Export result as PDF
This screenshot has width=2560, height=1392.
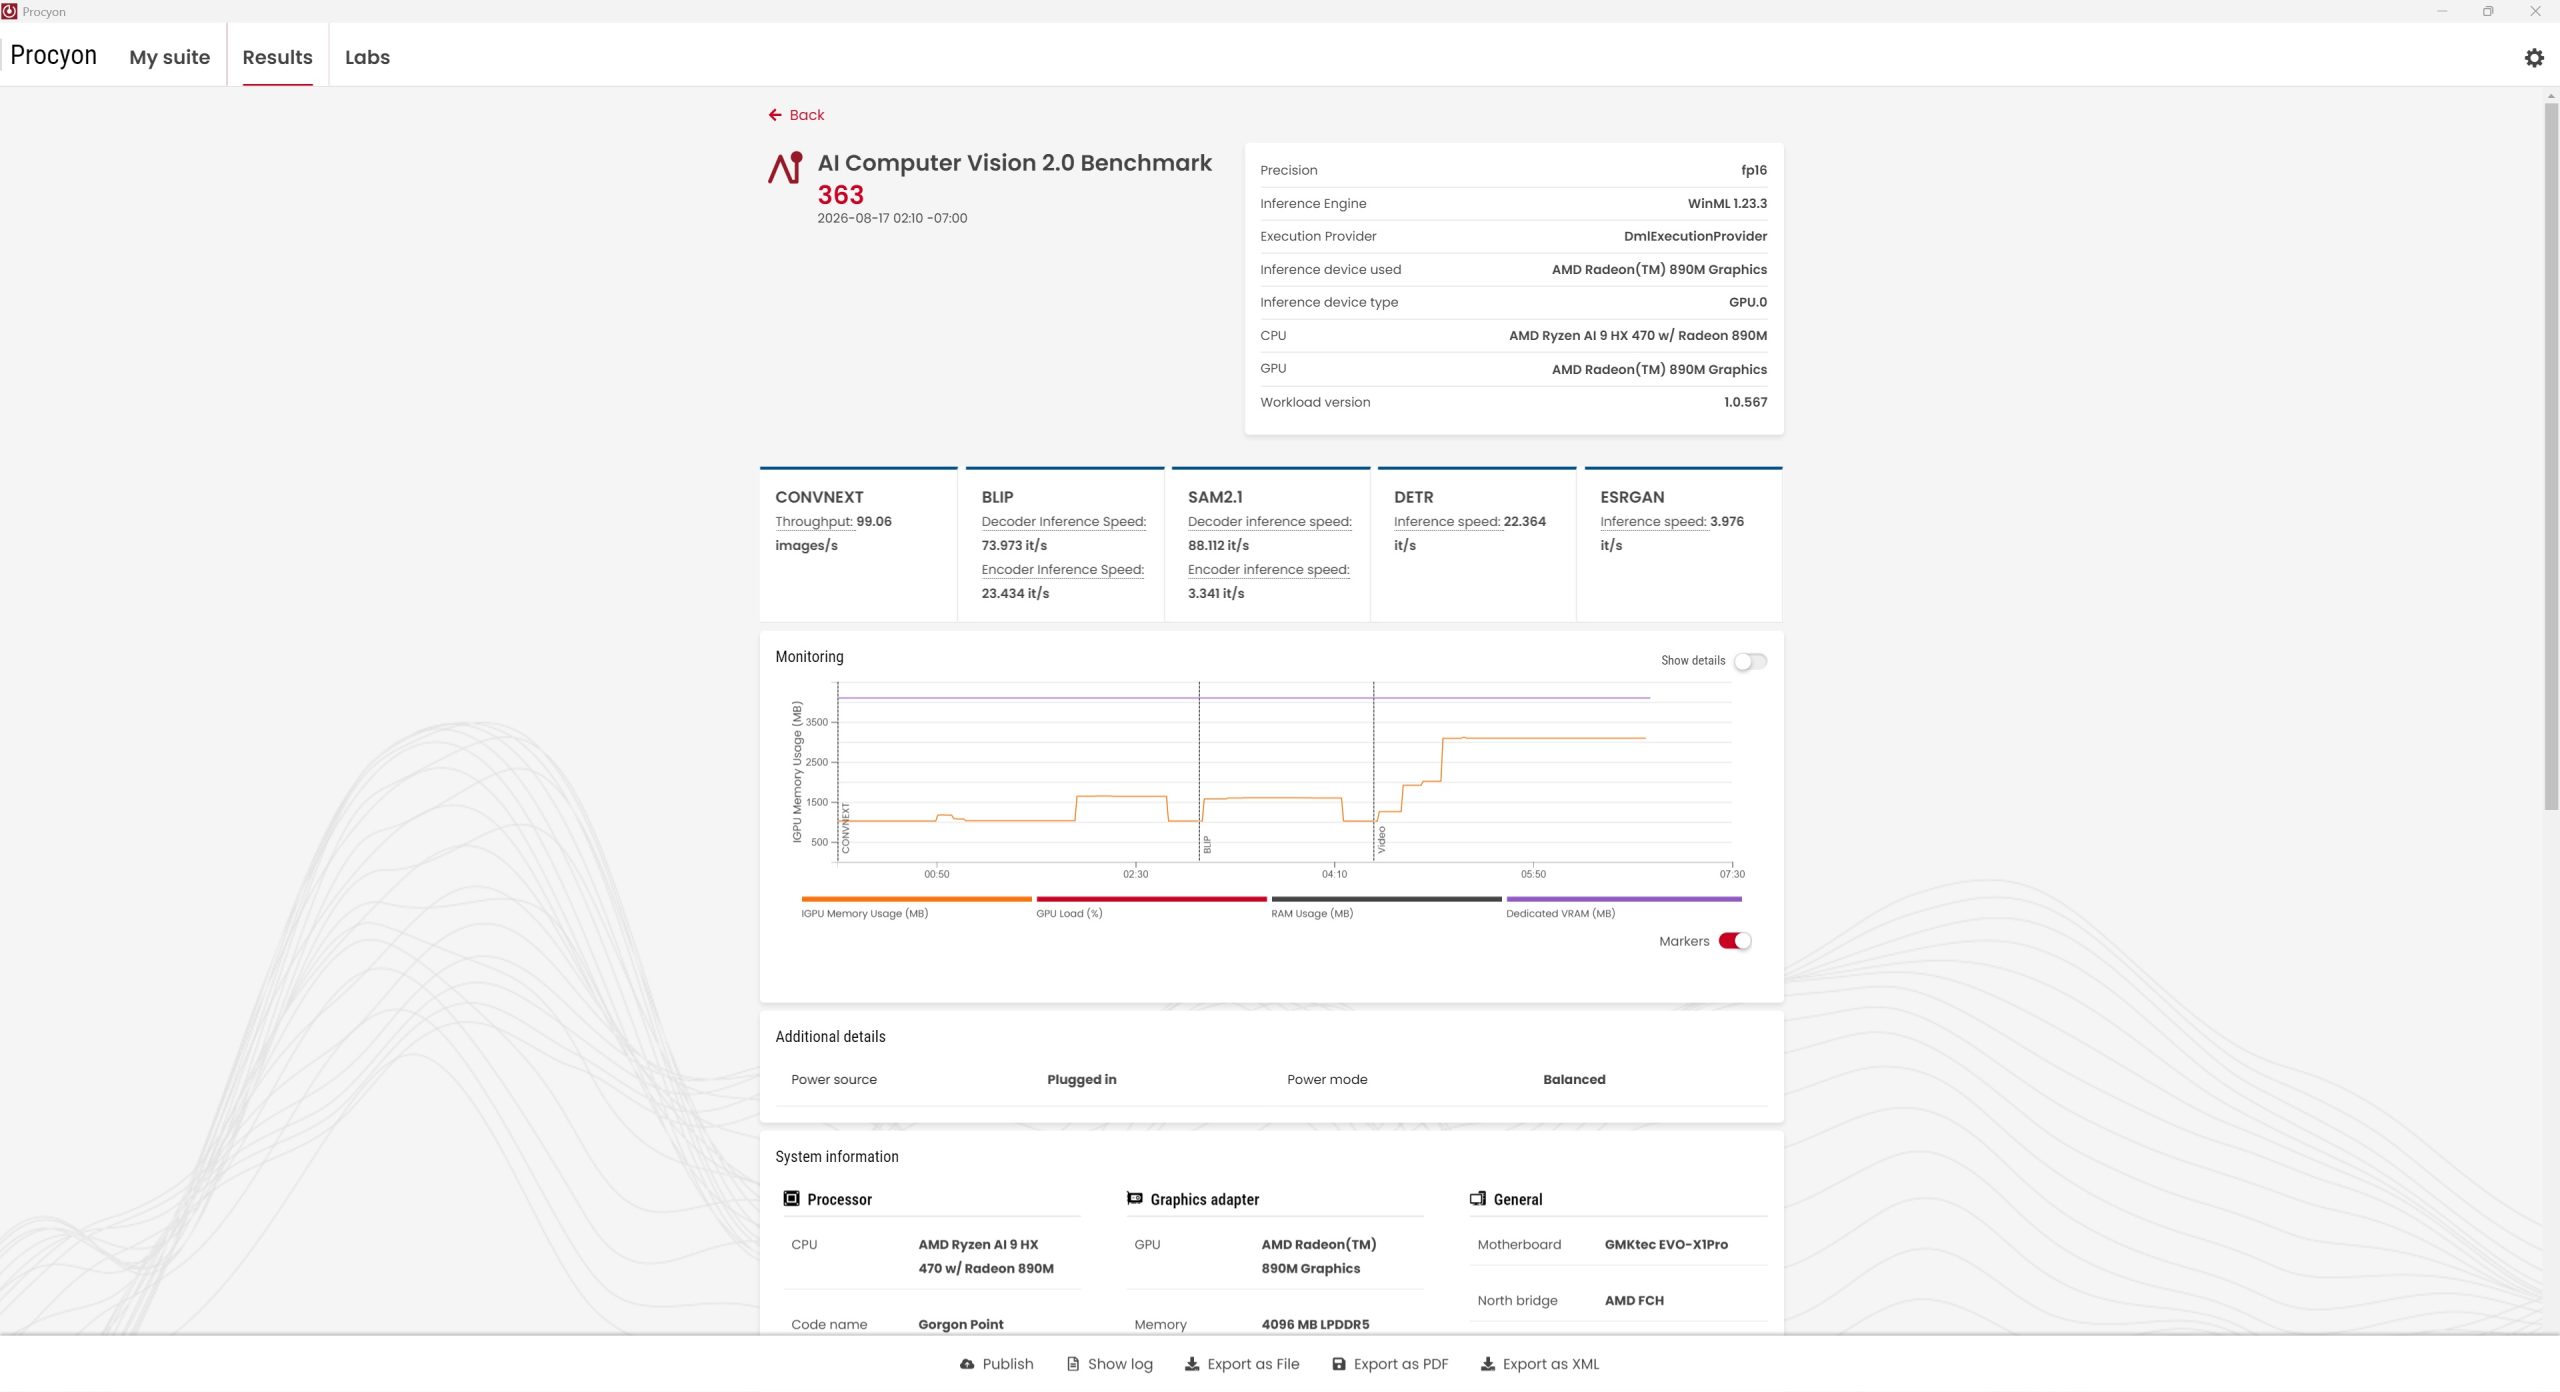point(1389,1364)
